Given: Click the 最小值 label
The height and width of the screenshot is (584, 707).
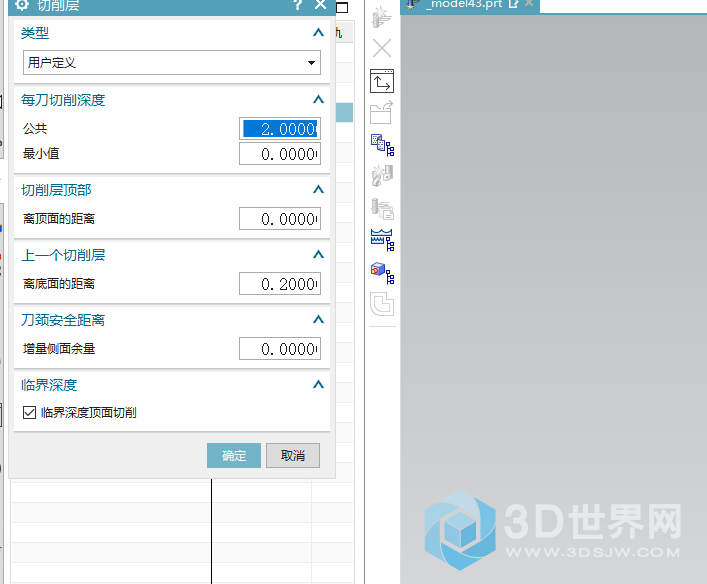Looking at the screenshot, I should point(41,154).
